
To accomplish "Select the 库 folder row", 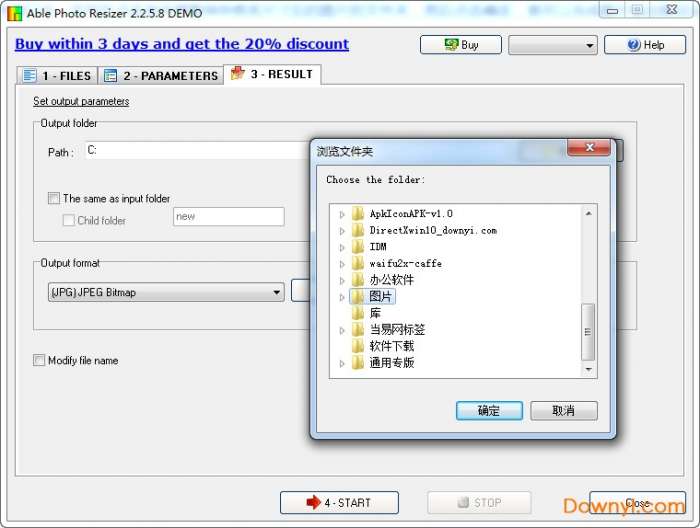I will (375, 313).
